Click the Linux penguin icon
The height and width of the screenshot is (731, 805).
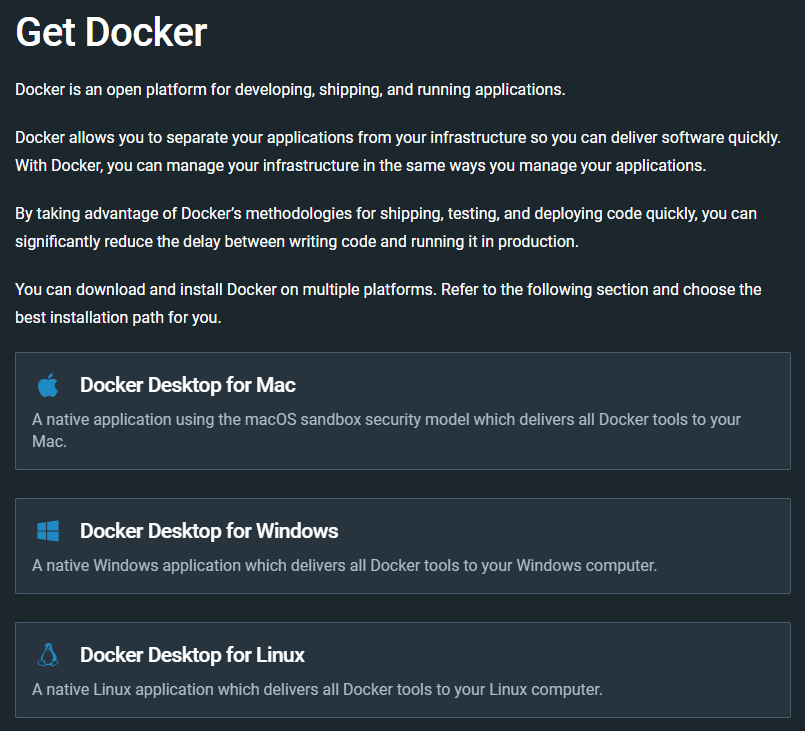(x=48, y=655)
